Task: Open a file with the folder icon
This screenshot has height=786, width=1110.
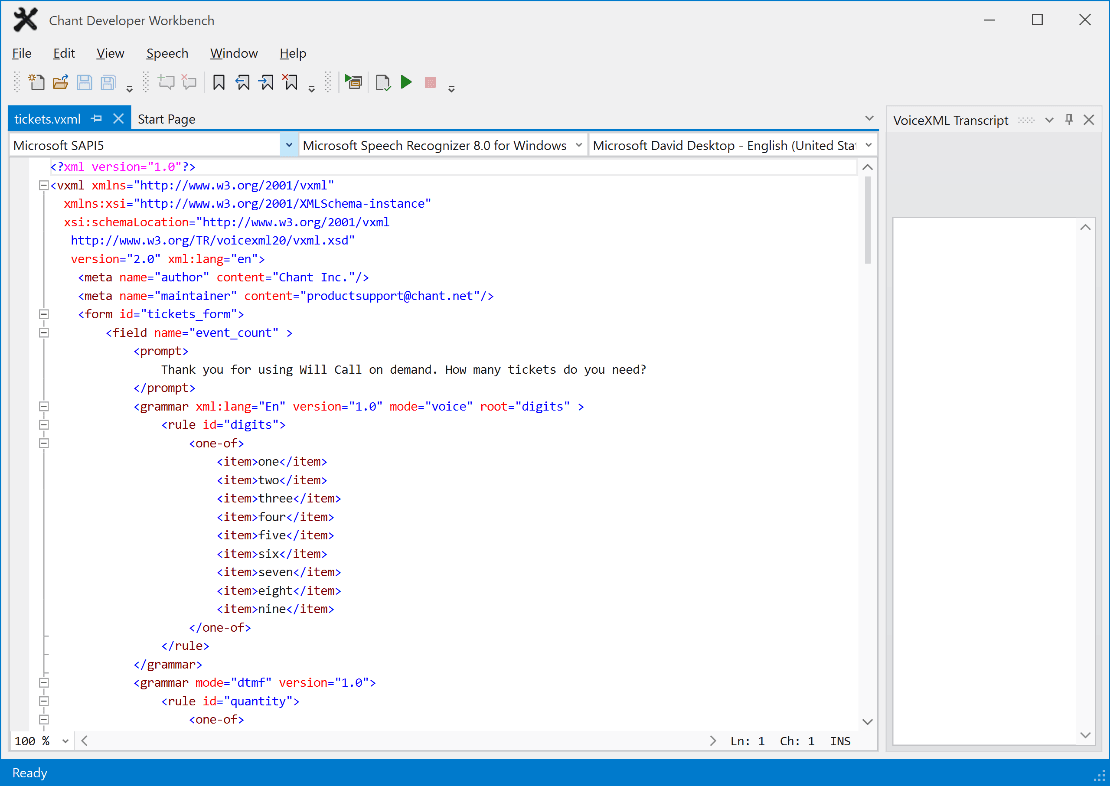Action: pos(61,82)
